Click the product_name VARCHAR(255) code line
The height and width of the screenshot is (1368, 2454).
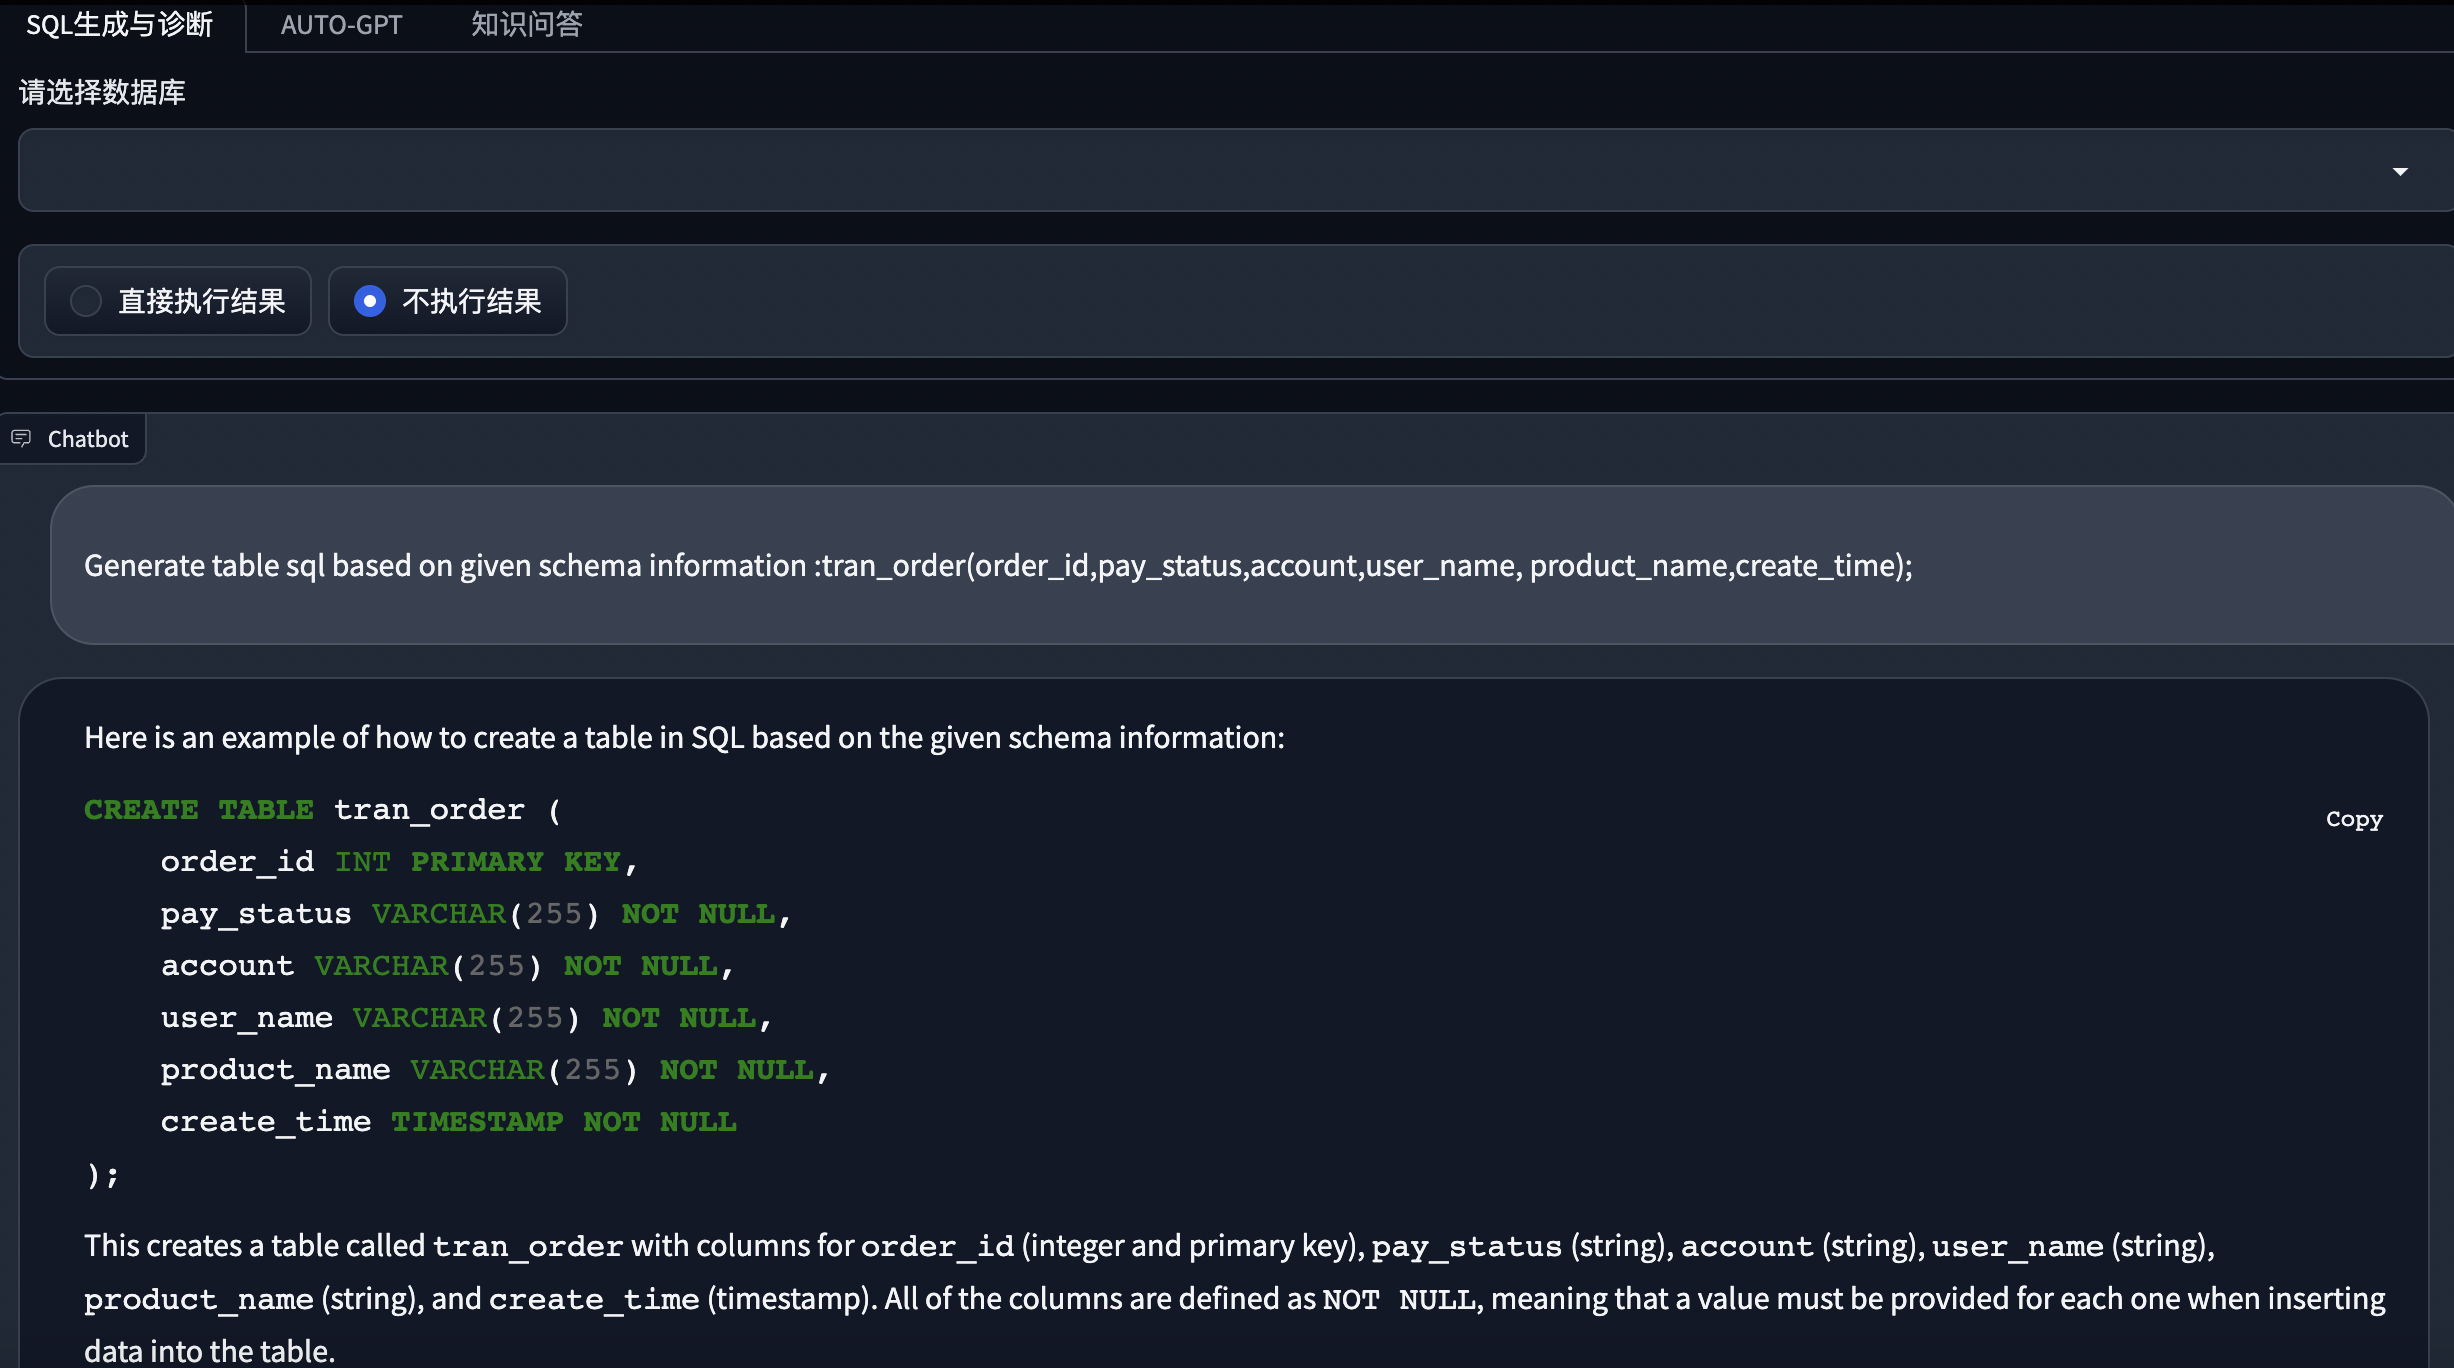494,1070
